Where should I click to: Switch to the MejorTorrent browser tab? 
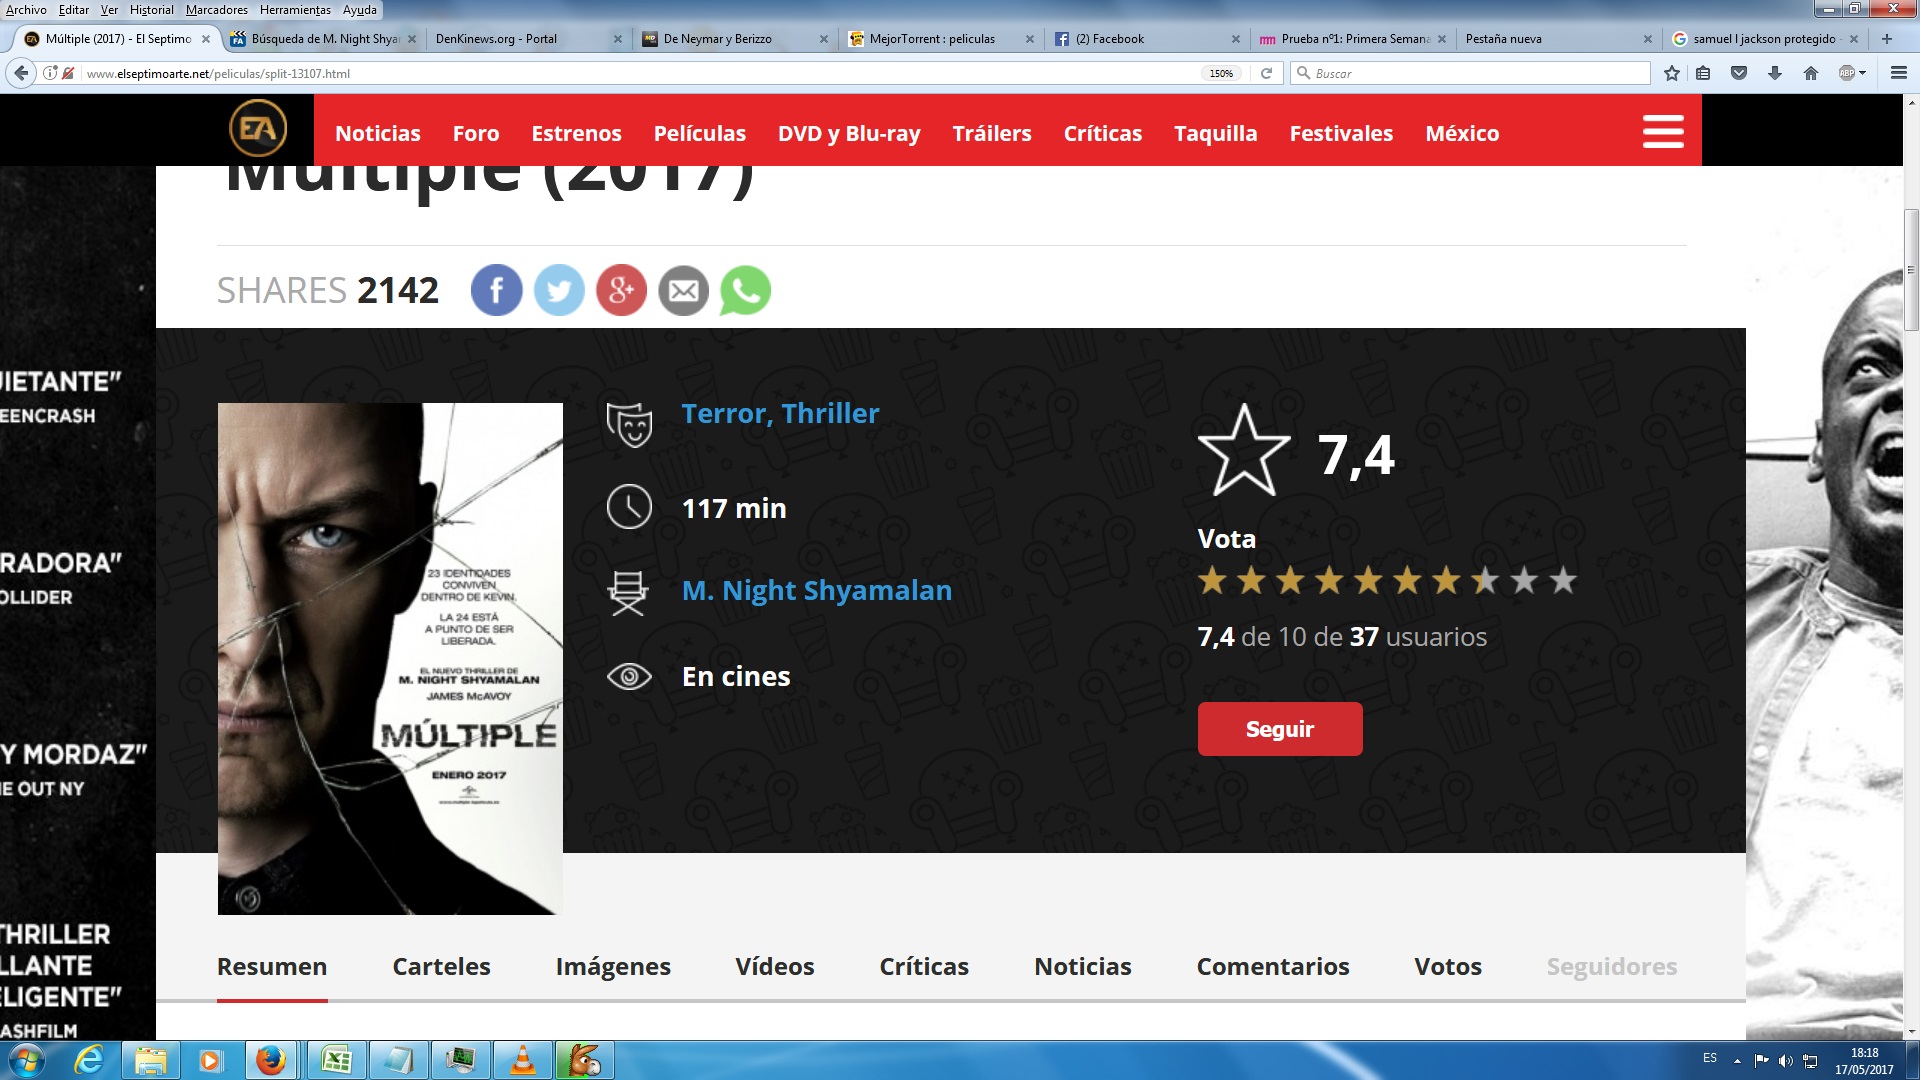[940, 39]
